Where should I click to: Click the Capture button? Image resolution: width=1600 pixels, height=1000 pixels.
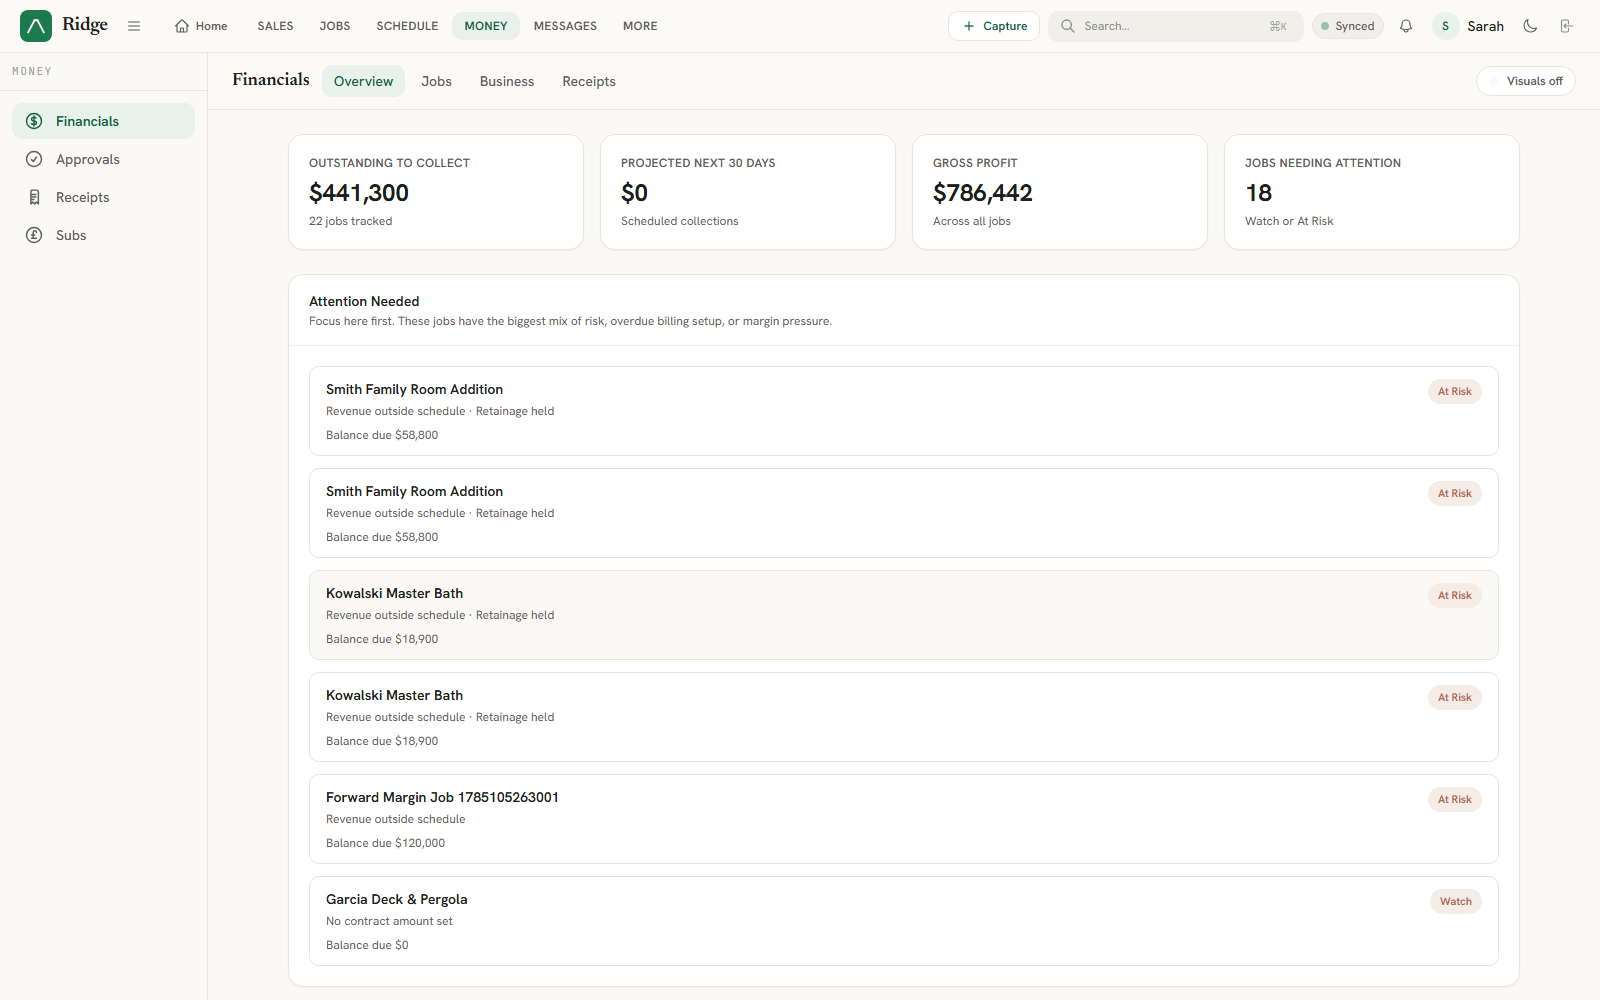pyautogui.click(x=994, y=26)
